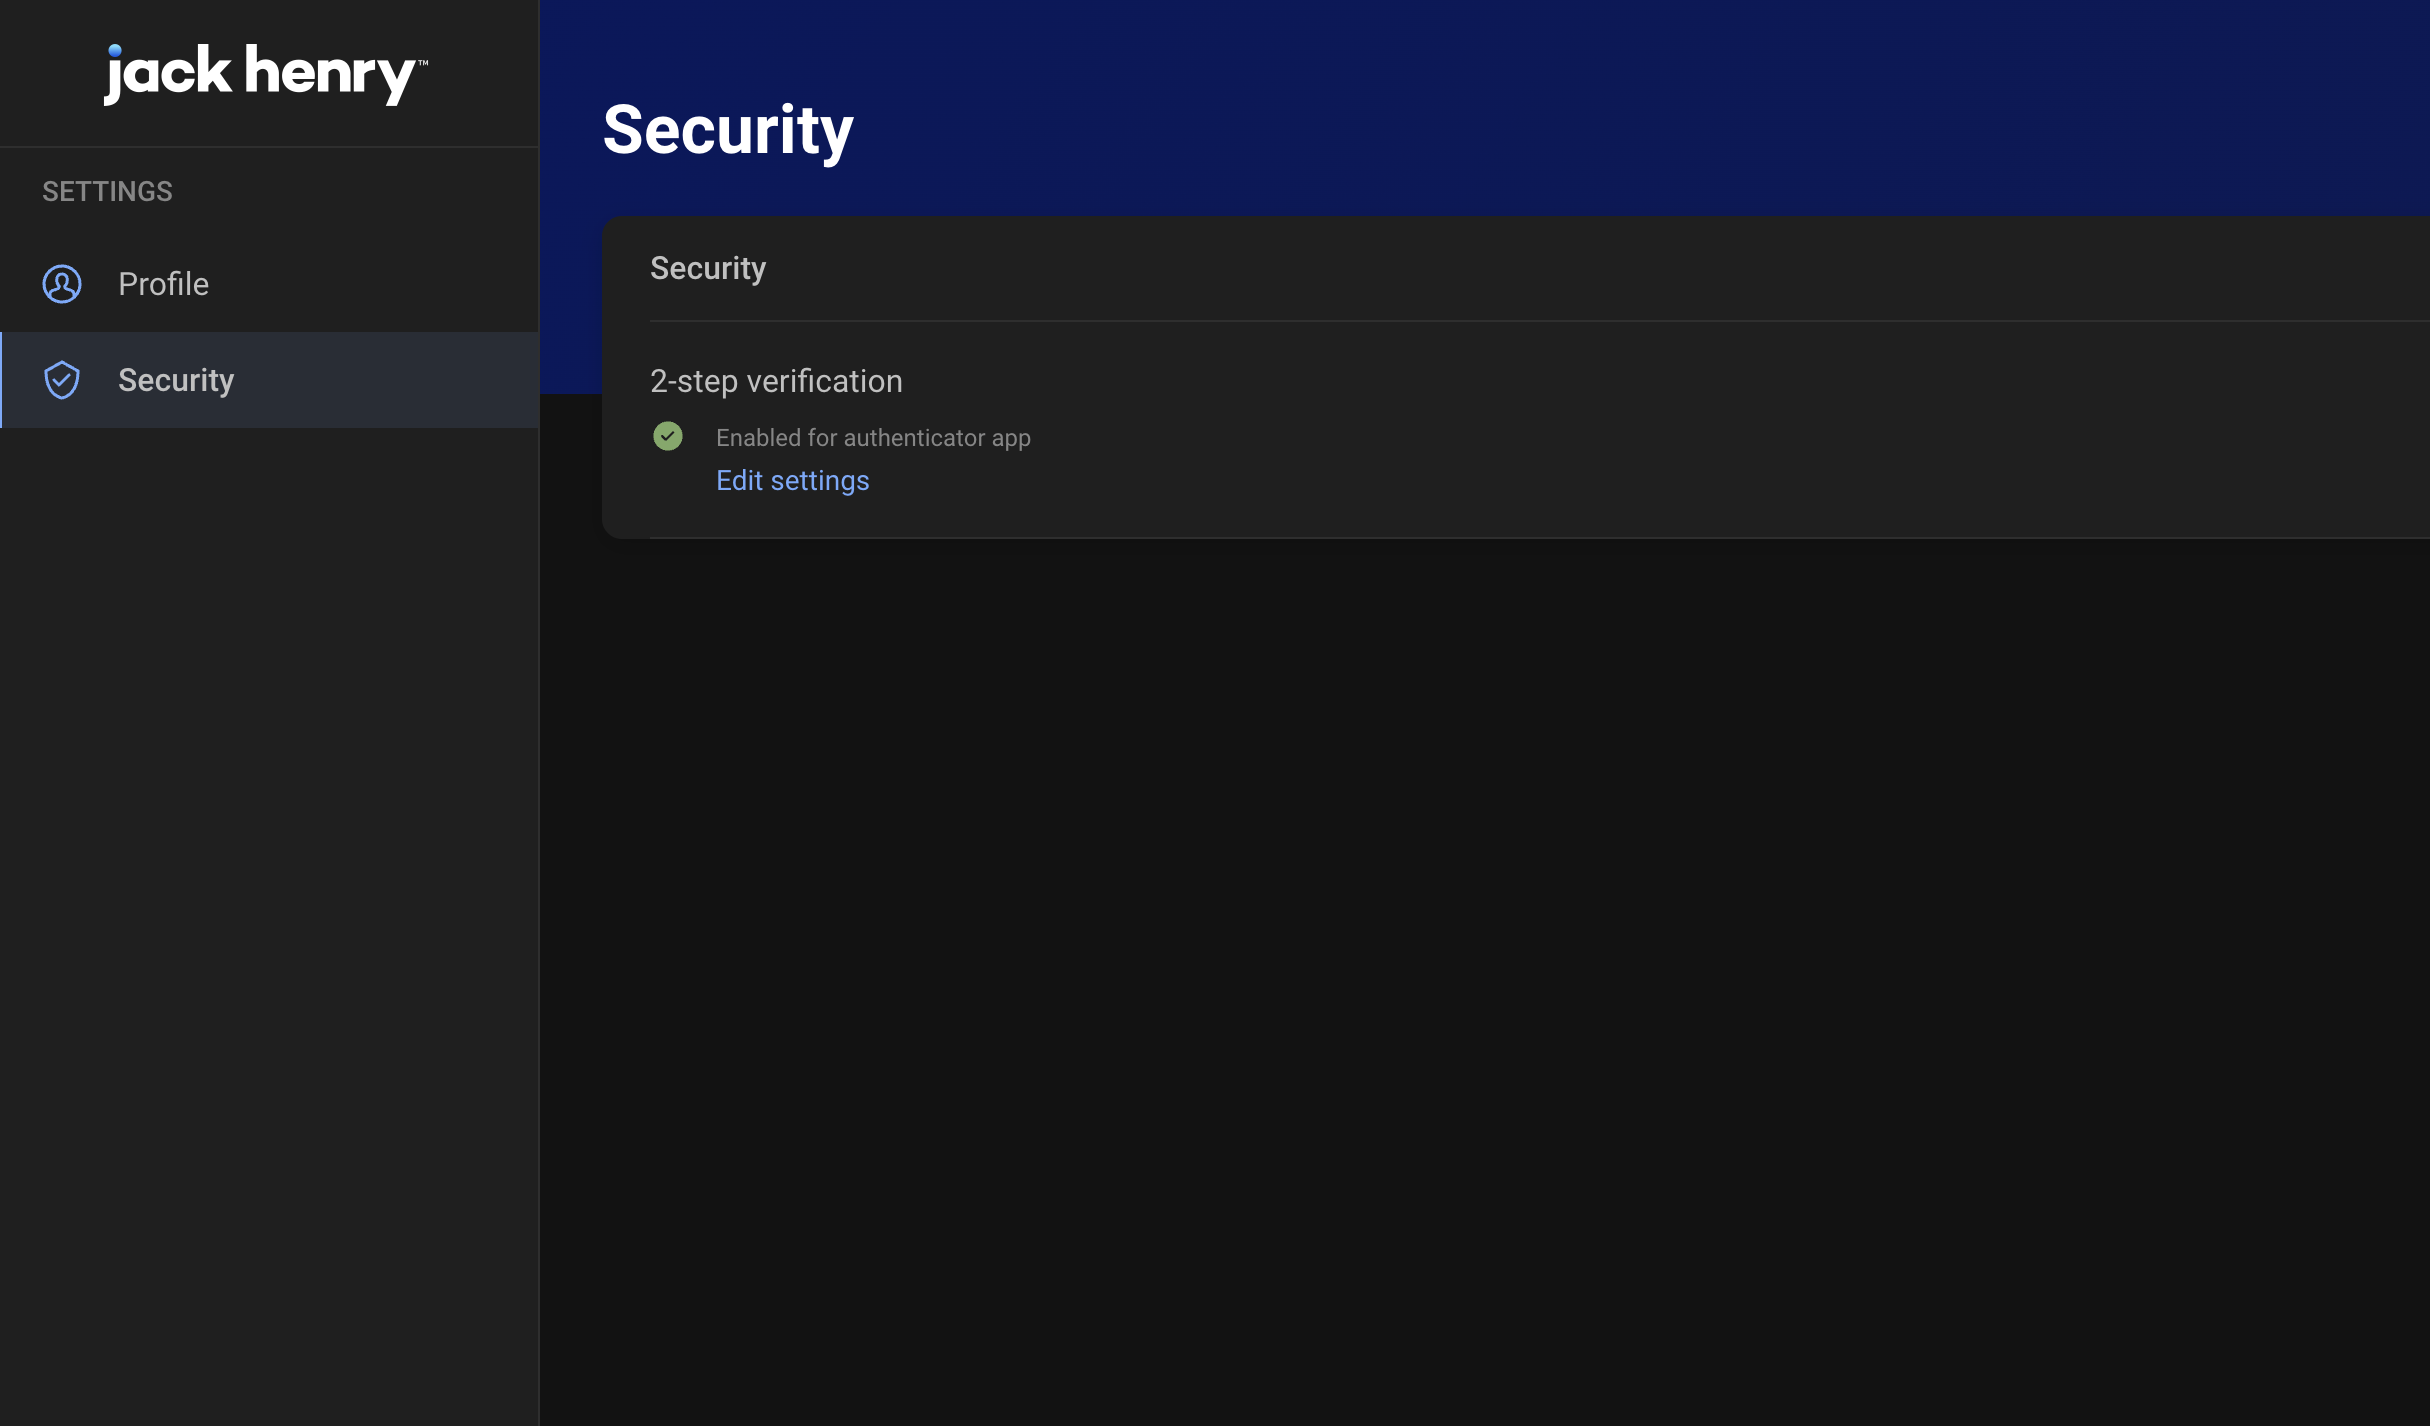Expand the 2-step verification section
The height and width of the screenshot is (1426, 2430).
(x=776, y=381)
